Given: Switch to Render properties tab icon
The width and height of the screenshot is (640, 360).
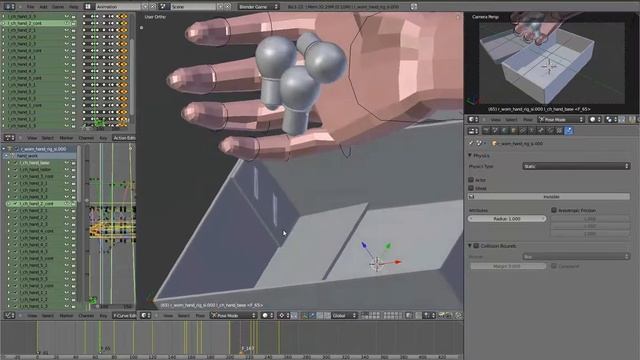Looking at the screenshot, I should pos(486,131).
